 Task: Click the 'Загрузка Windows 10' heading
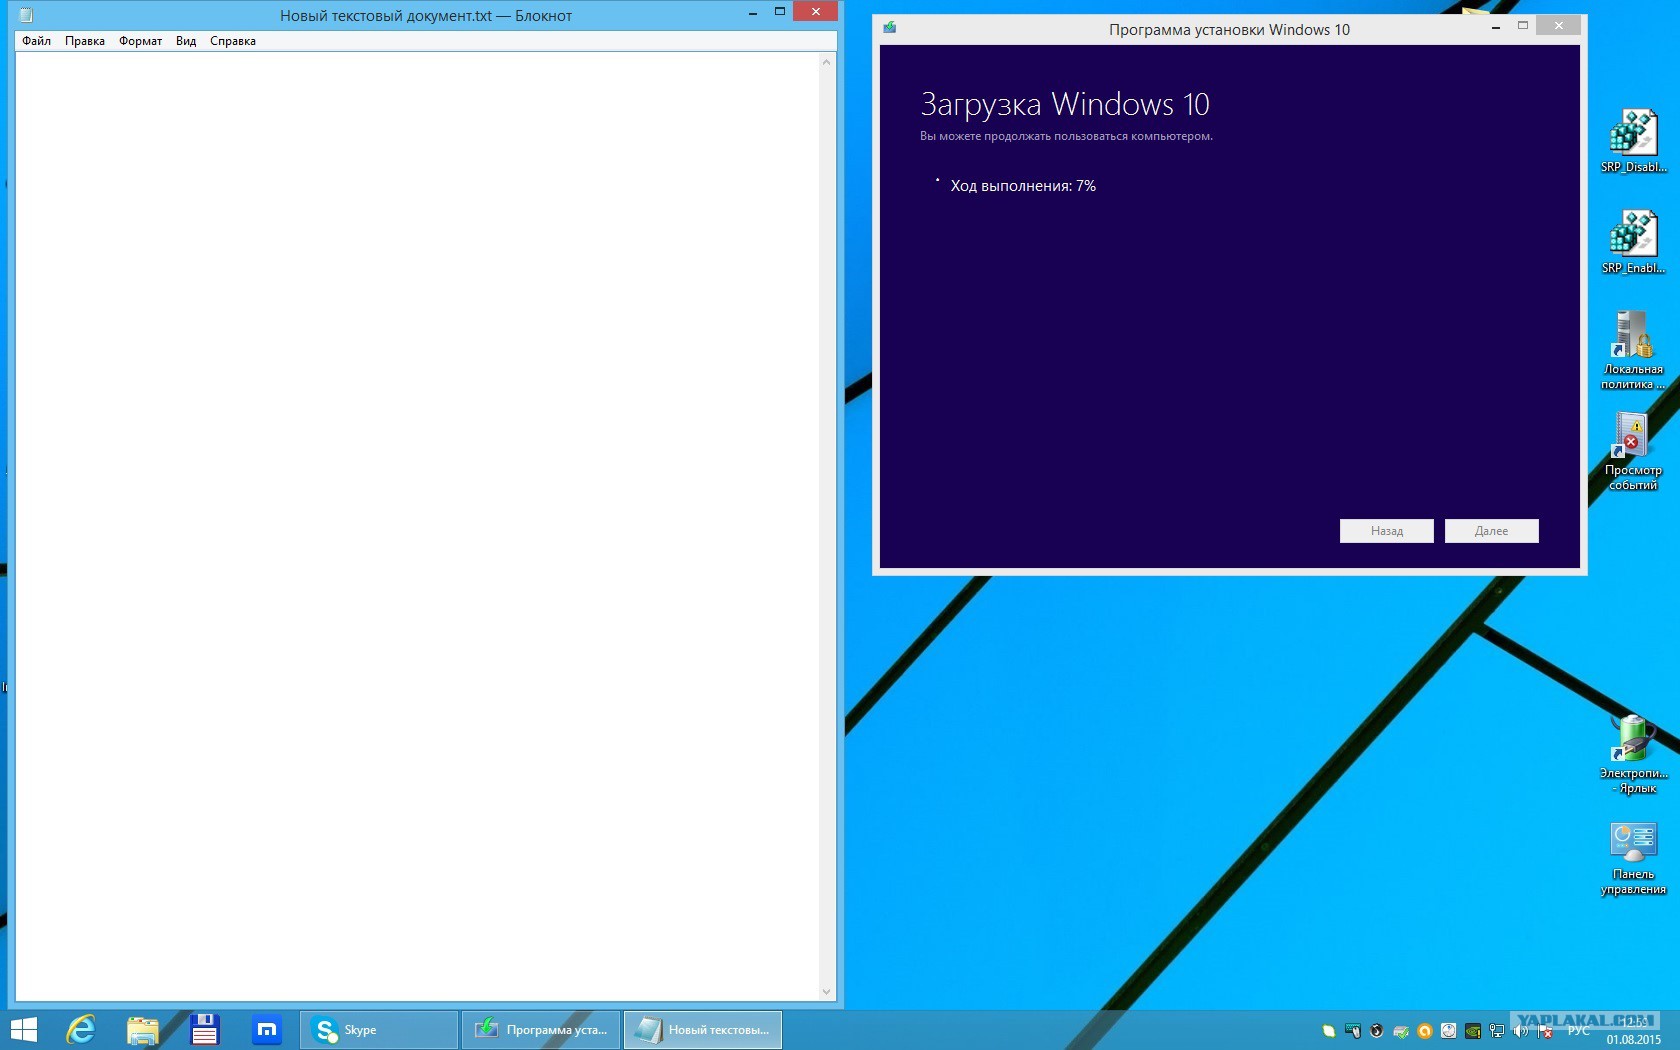coord(1065,104)
